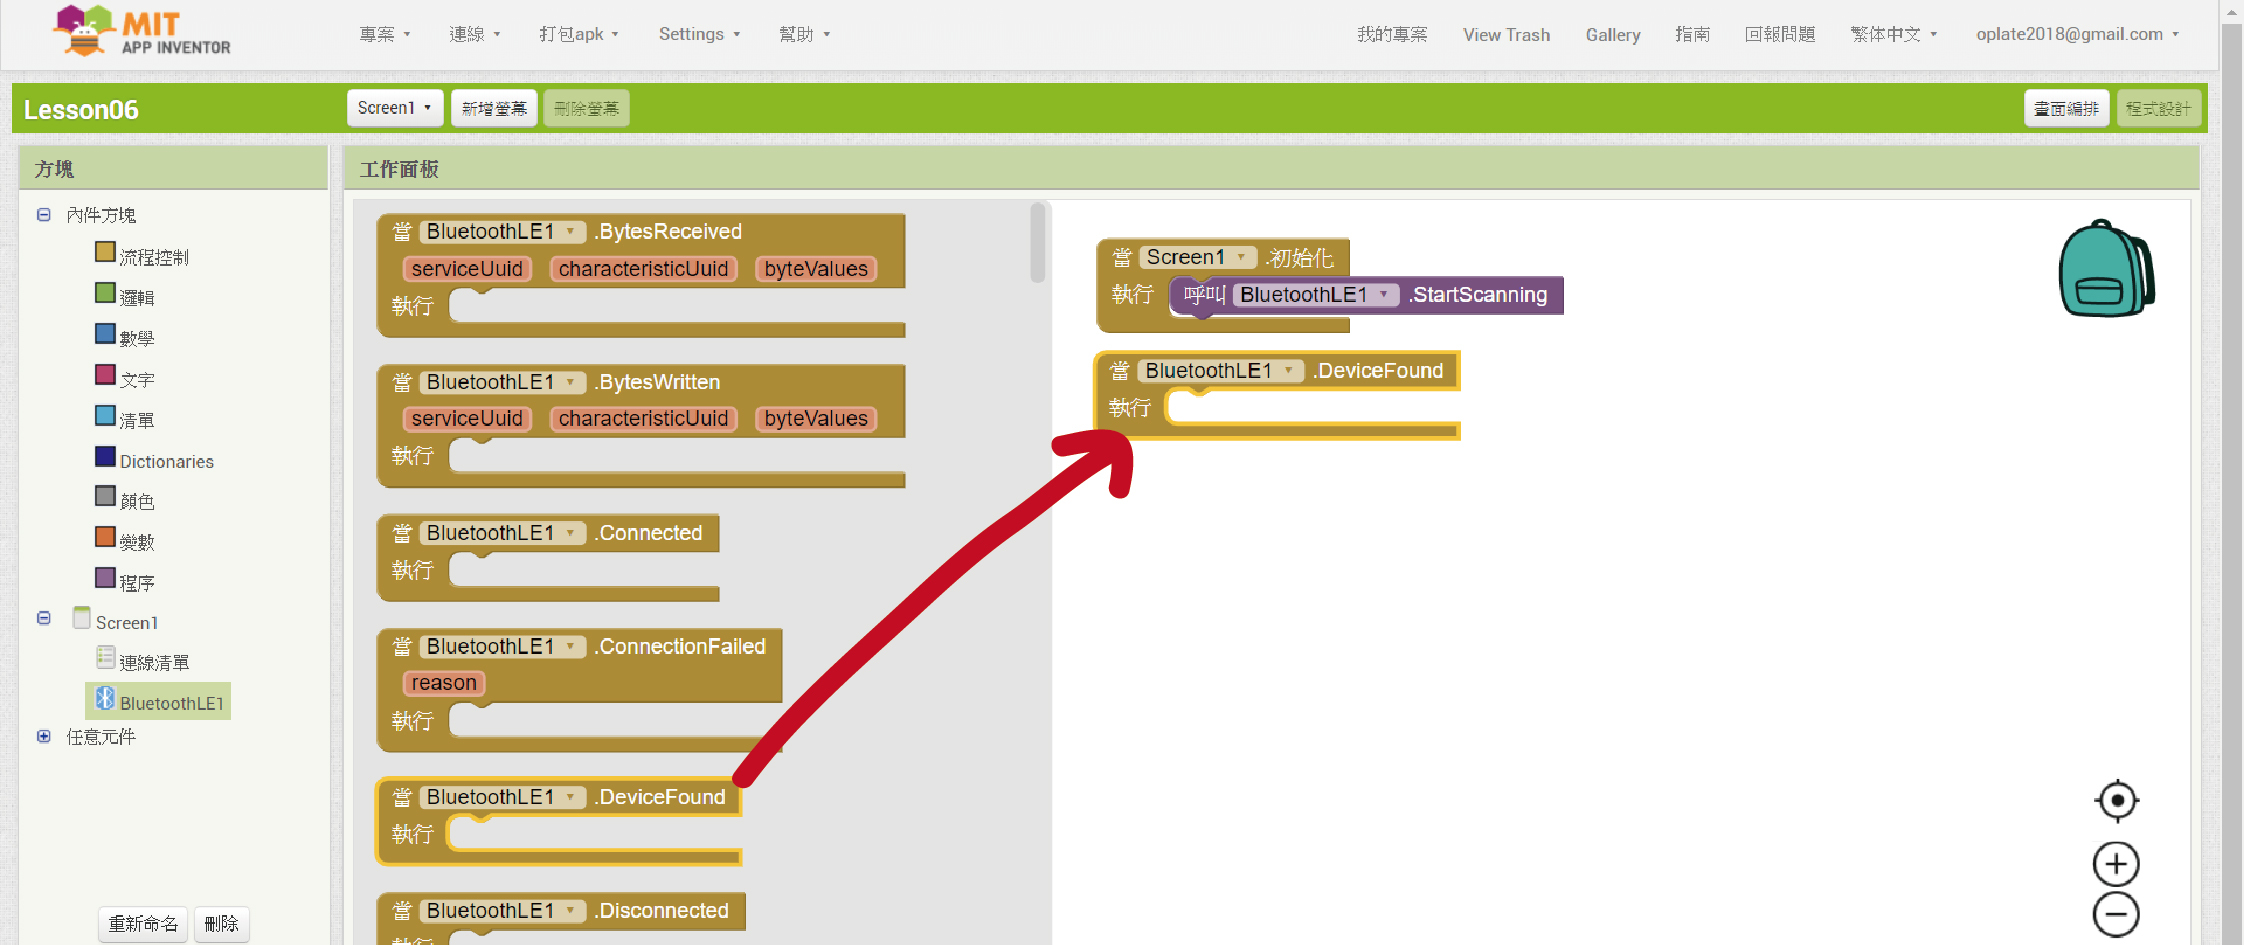Image resolution: width=2244 pixels, height=945 pixels.
Task: Zoom in with the plus icon
Action: pyautogui.click(x=2116, y=864)
